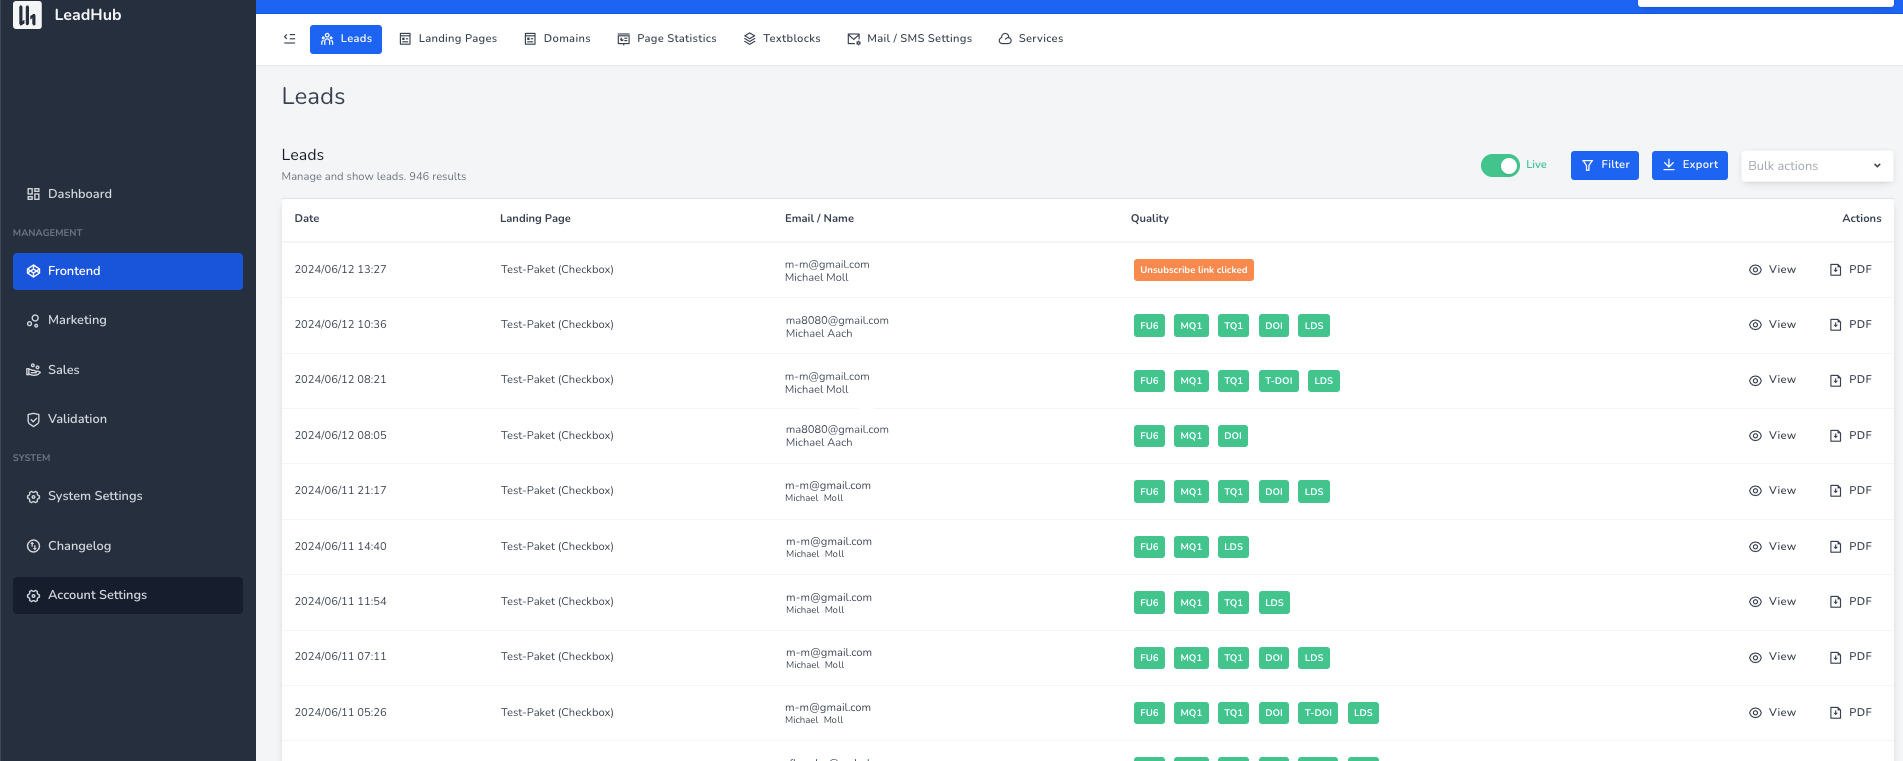Click the Validation shield icon
1903x761 pixels.
pos(33,420)
